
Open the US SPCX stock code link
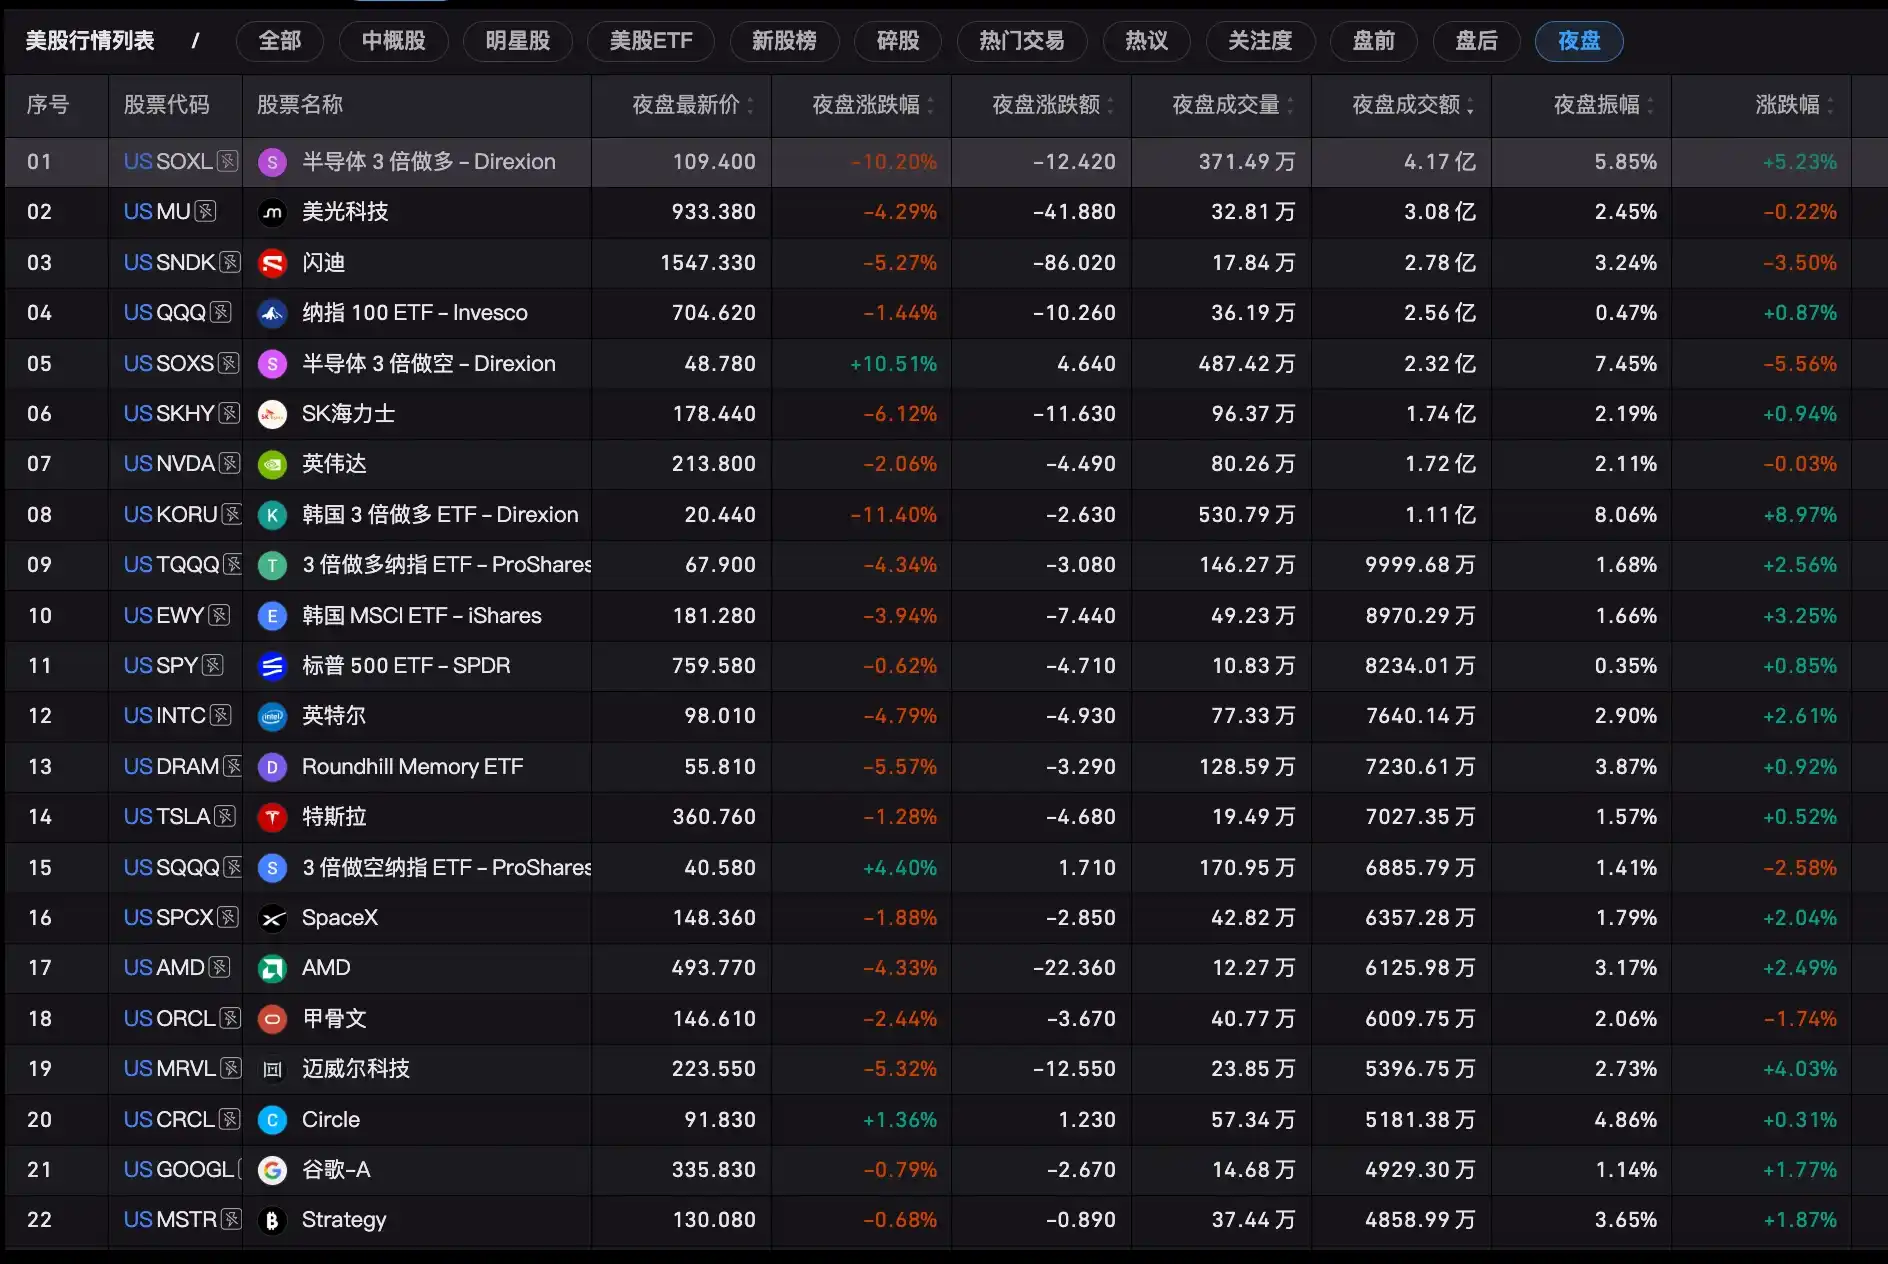(x=168, y=918)
